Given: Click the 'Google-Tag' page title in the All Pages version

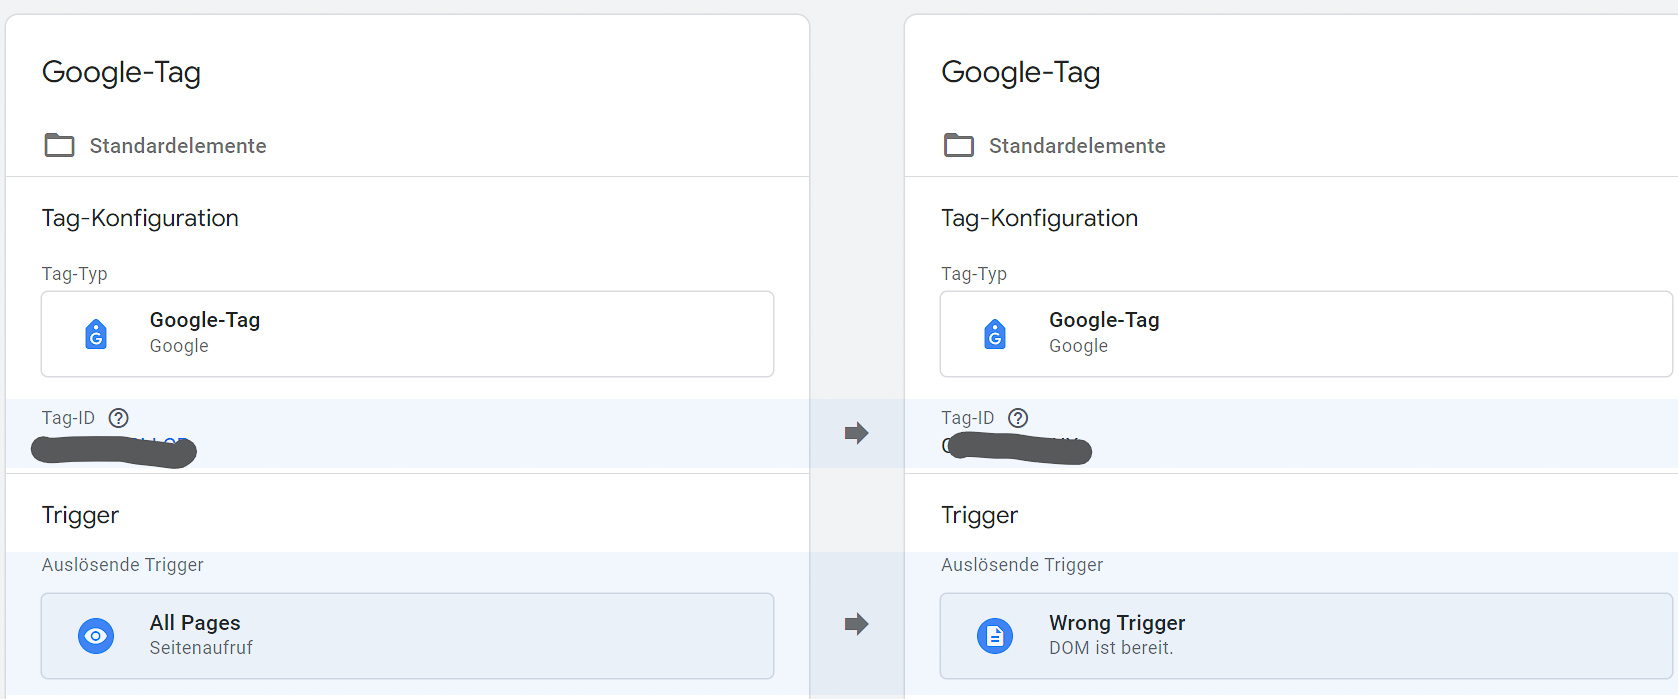Looking at the screenshot, I should (121, 72).
